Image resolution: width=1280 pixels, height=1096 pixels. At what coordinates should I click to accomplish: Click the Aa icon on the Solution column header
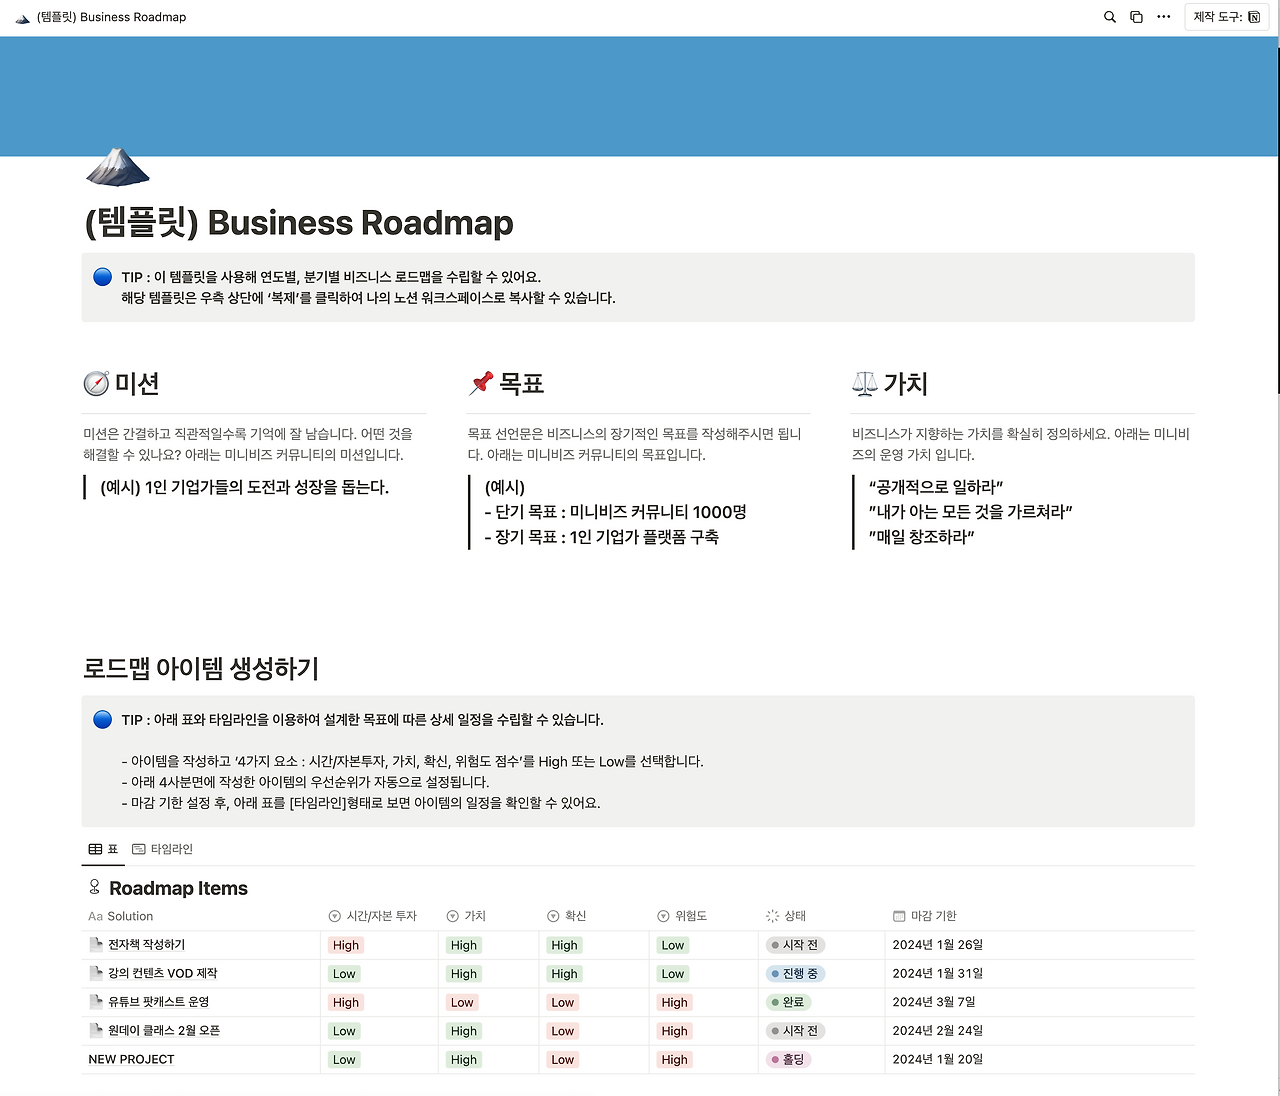coord(95,916)
